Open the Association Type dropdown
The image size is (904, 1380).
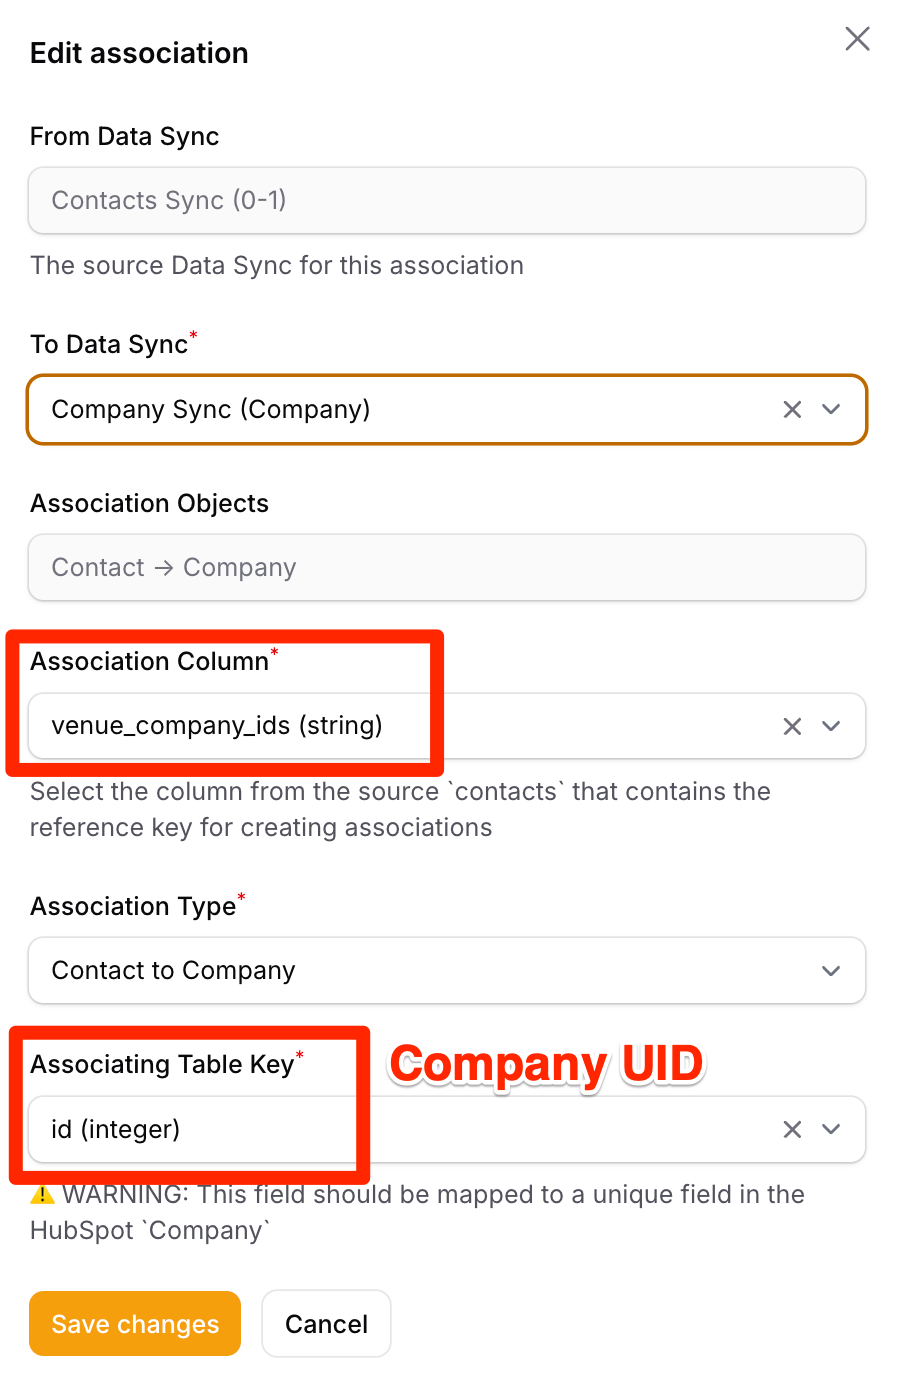831,970
